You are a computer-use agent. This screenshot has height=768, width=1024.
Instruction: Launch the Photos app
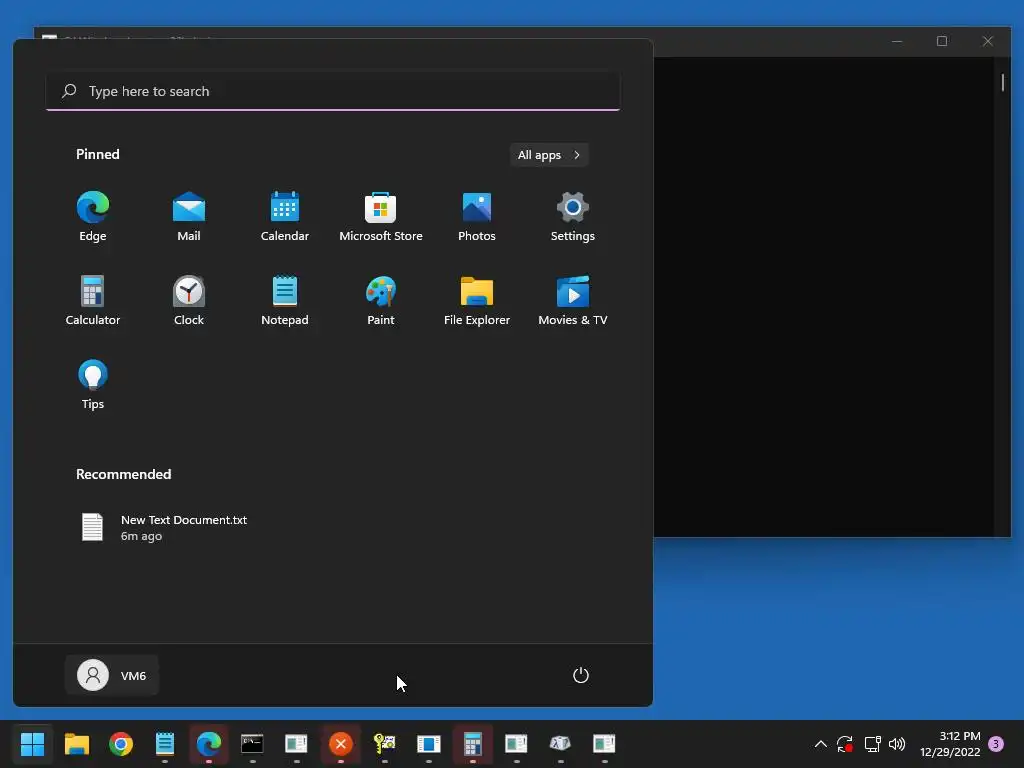tap(477, 217)
